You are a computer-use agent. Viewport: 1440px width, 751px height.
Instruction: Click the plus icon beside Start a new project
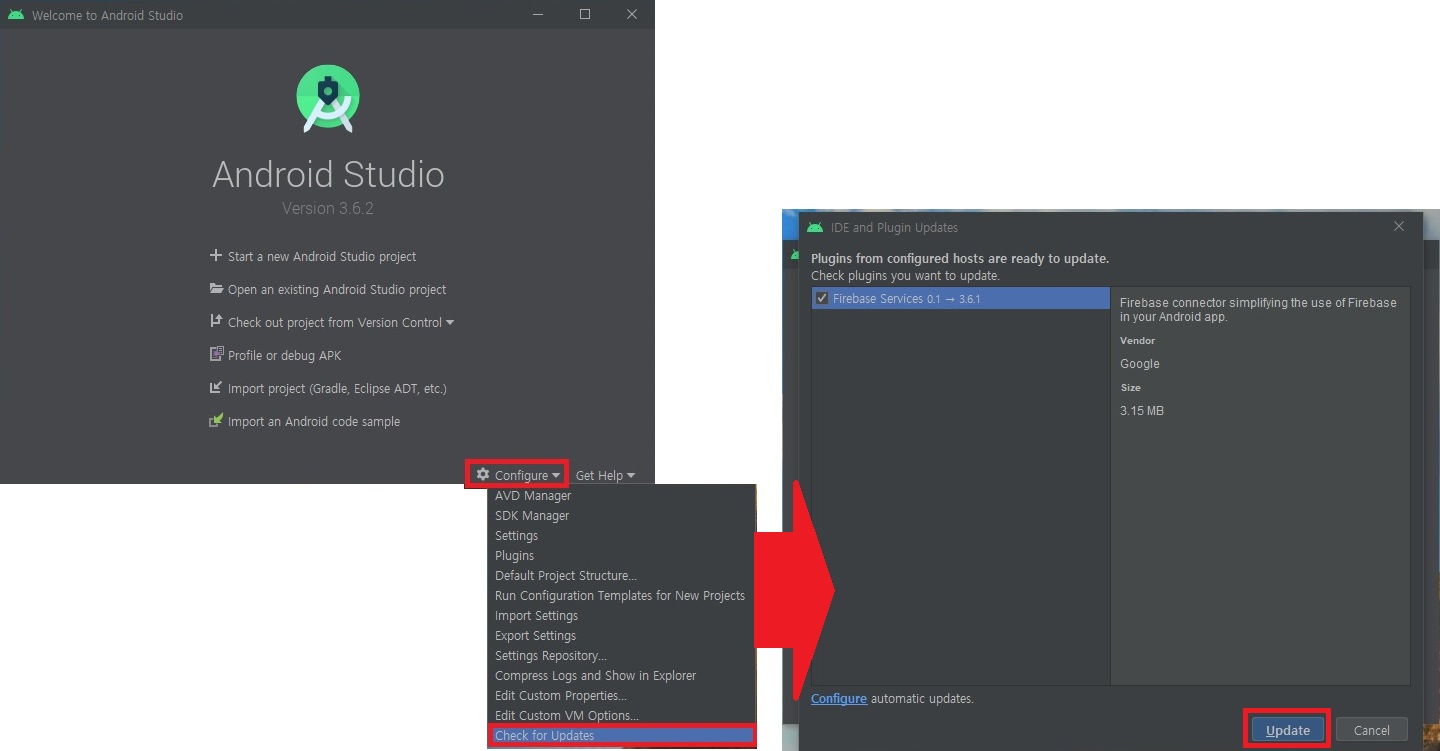pos(215,256)
